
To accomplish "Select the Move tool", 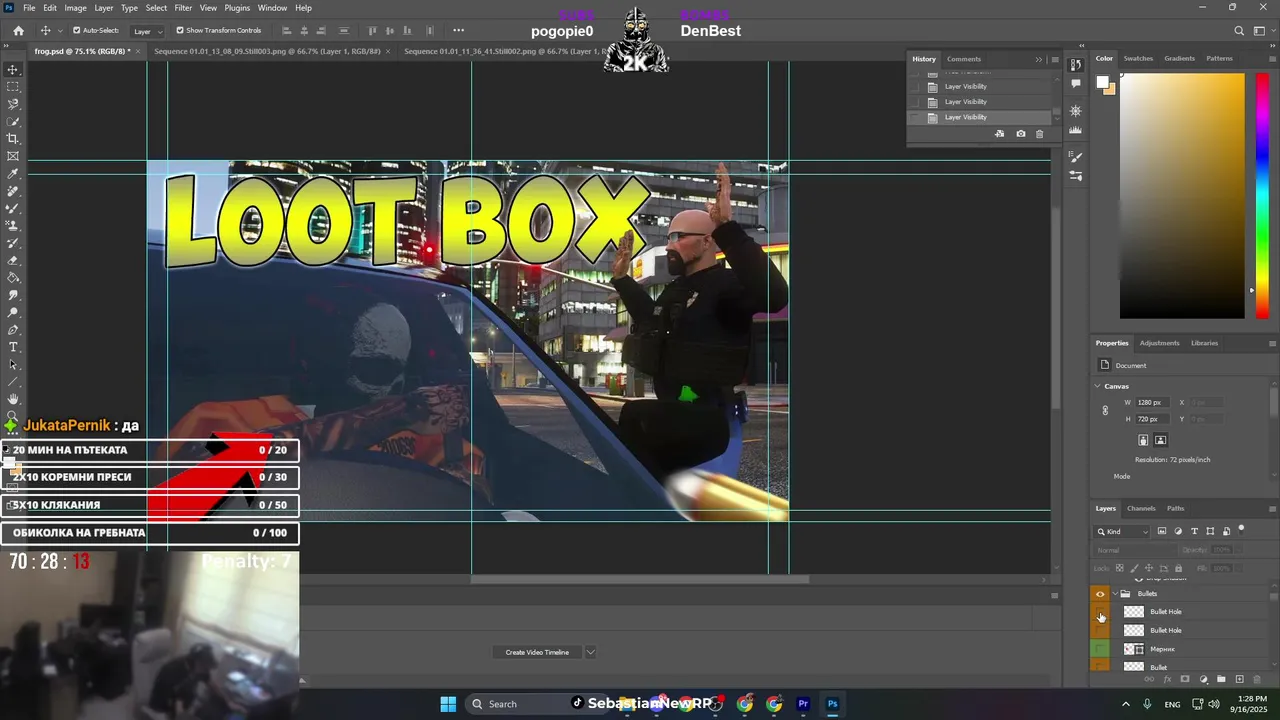I will (x=13, y=69).
